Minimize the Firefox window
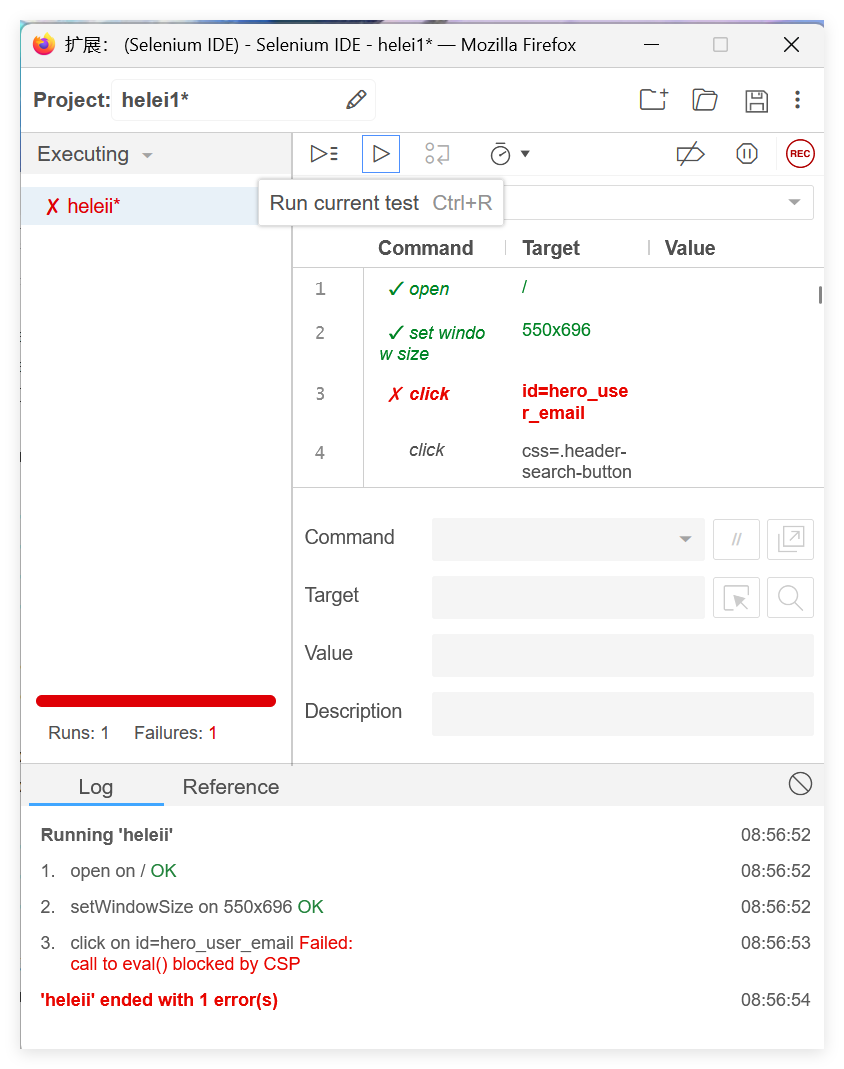Image resolution: width=844 pixels, height=1069 pixels. 652,45
